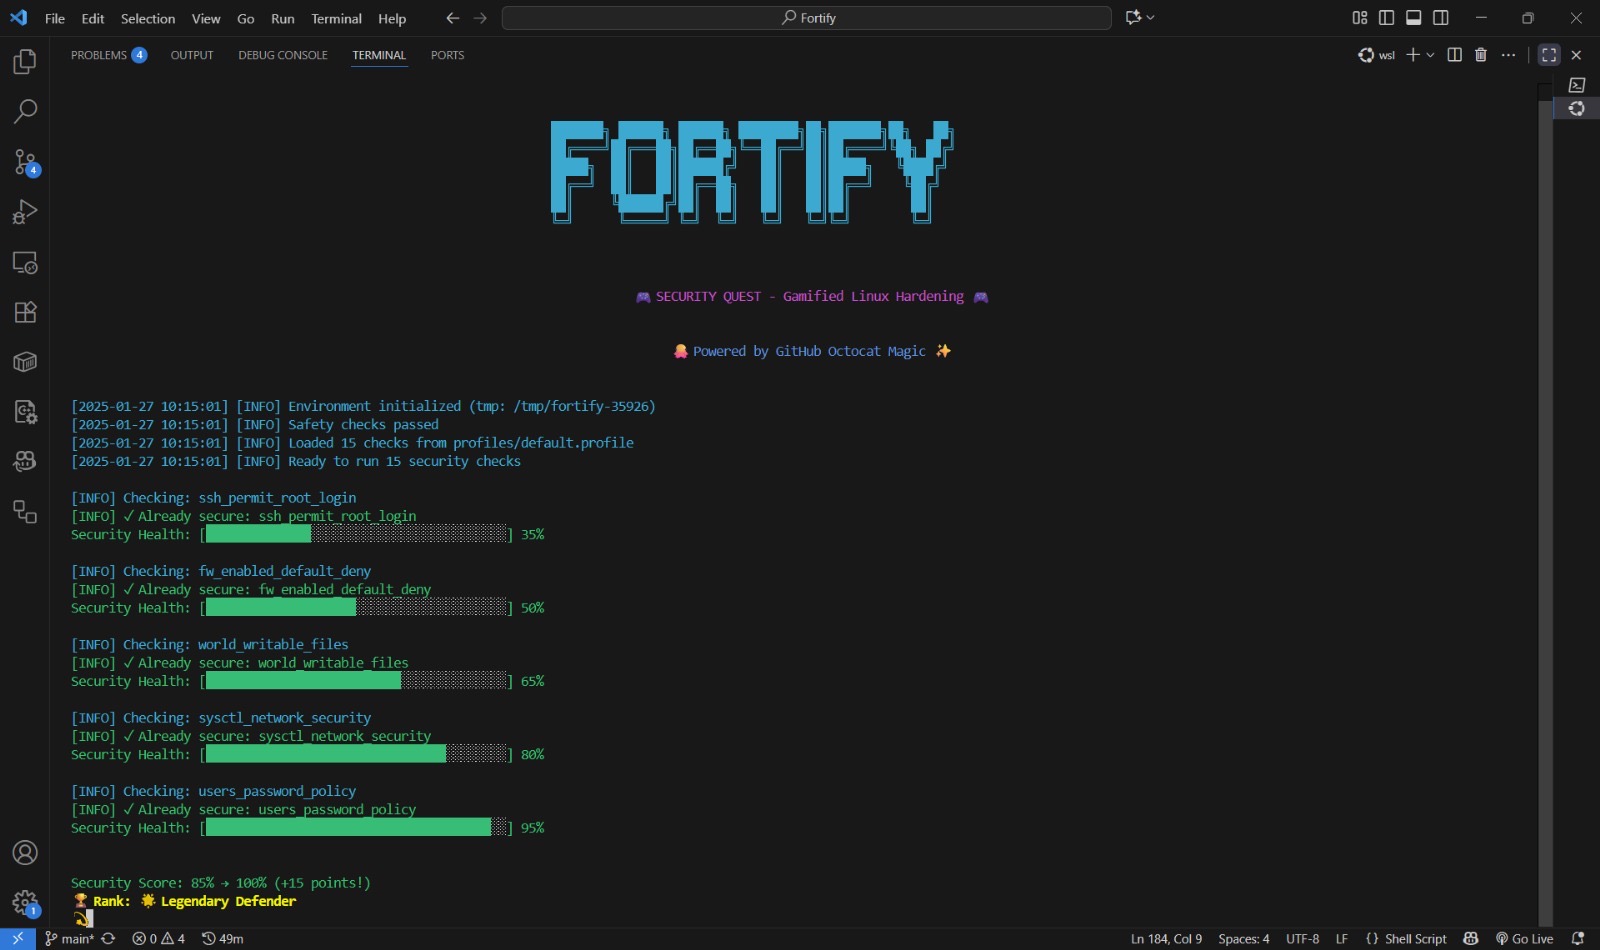The width and height of the screenshot is (1600, 950).
Task: Restore panel size from maximized
Action: pyautogui.click(x=1549, y=55)
